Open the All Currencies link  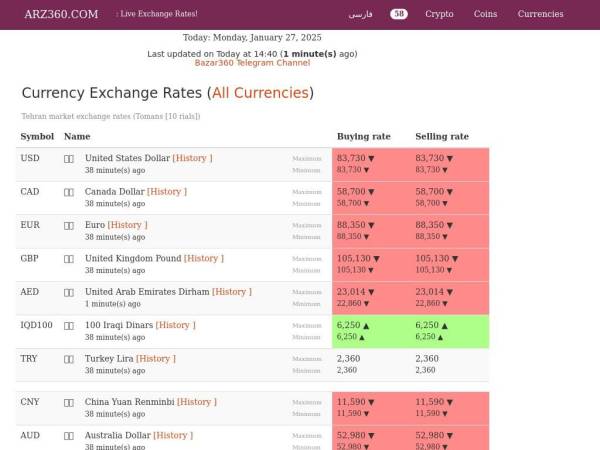260,93
